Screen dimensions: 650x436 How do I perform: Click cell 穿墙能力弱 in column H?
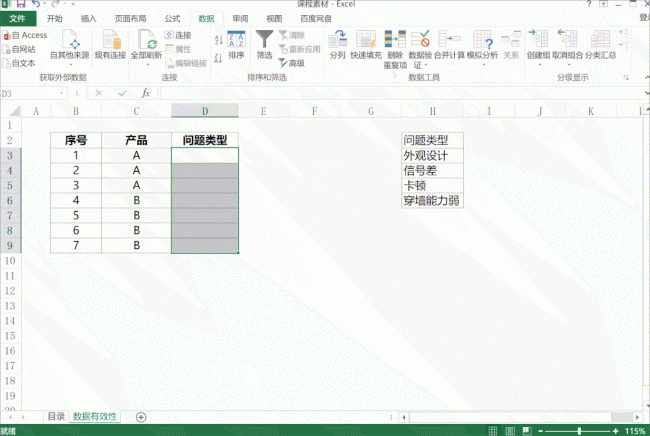pyautogui.click(x=432, y=201)
